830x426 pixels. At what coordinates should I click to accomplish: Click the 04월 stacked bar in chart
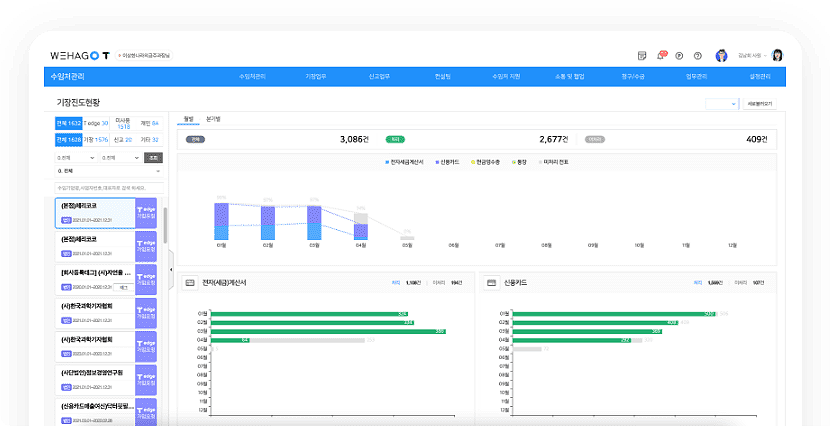(361, 226)
